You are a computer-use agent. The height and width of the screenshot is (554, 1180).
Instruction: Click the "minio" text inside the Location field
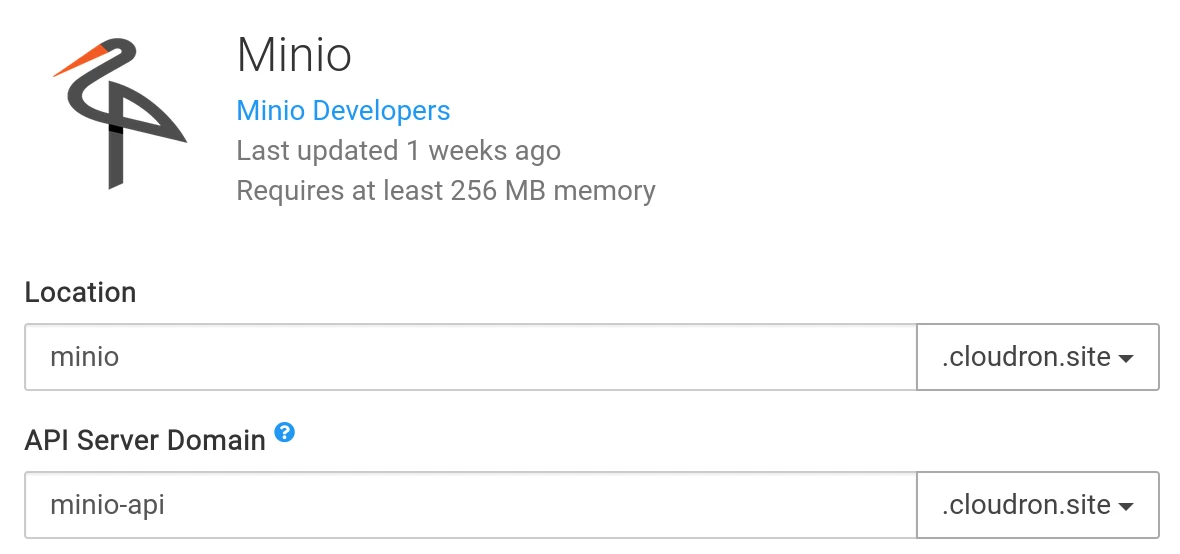85,357
